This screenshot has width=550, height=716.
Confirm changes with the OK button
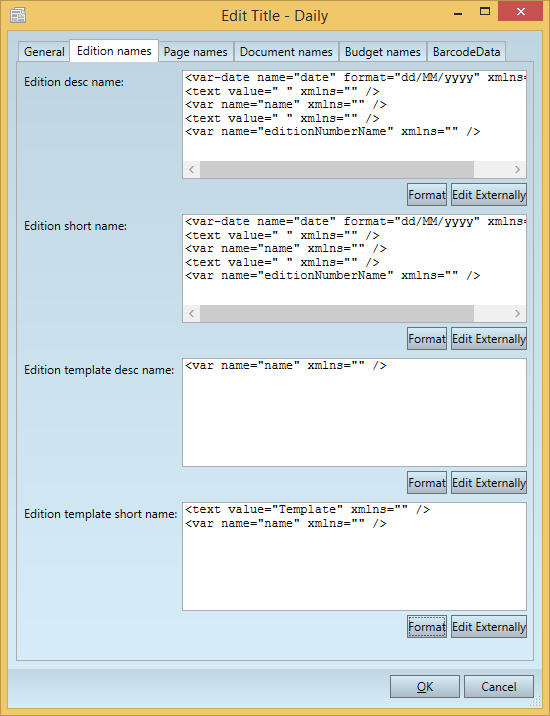pos(425,687)
